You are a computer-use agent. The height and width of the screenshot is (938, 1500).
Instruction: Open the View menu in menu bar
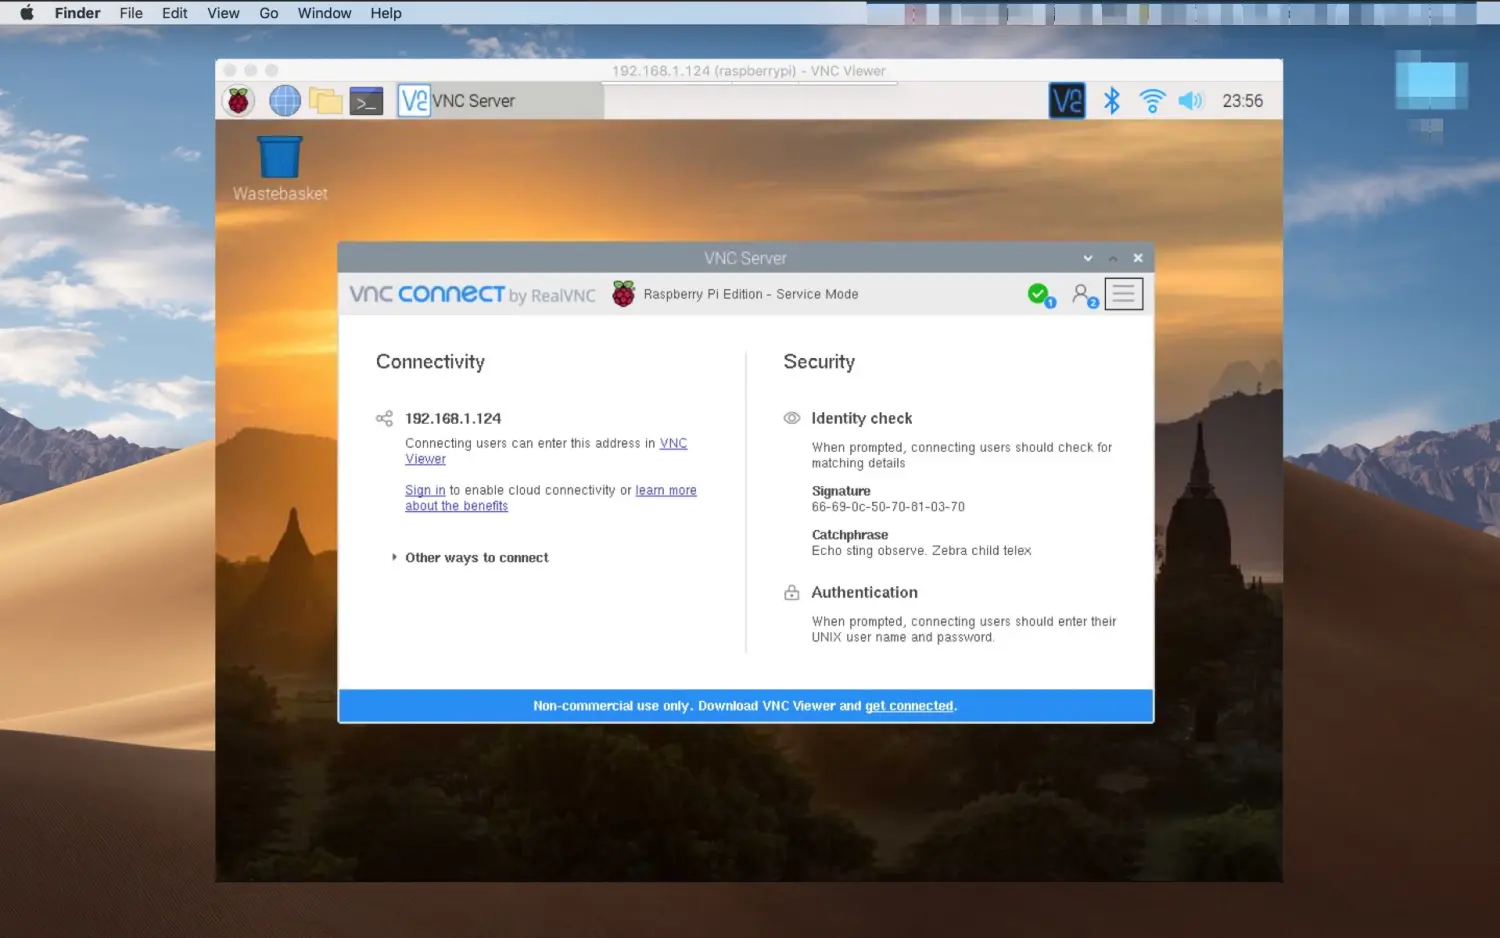point(223,13)
